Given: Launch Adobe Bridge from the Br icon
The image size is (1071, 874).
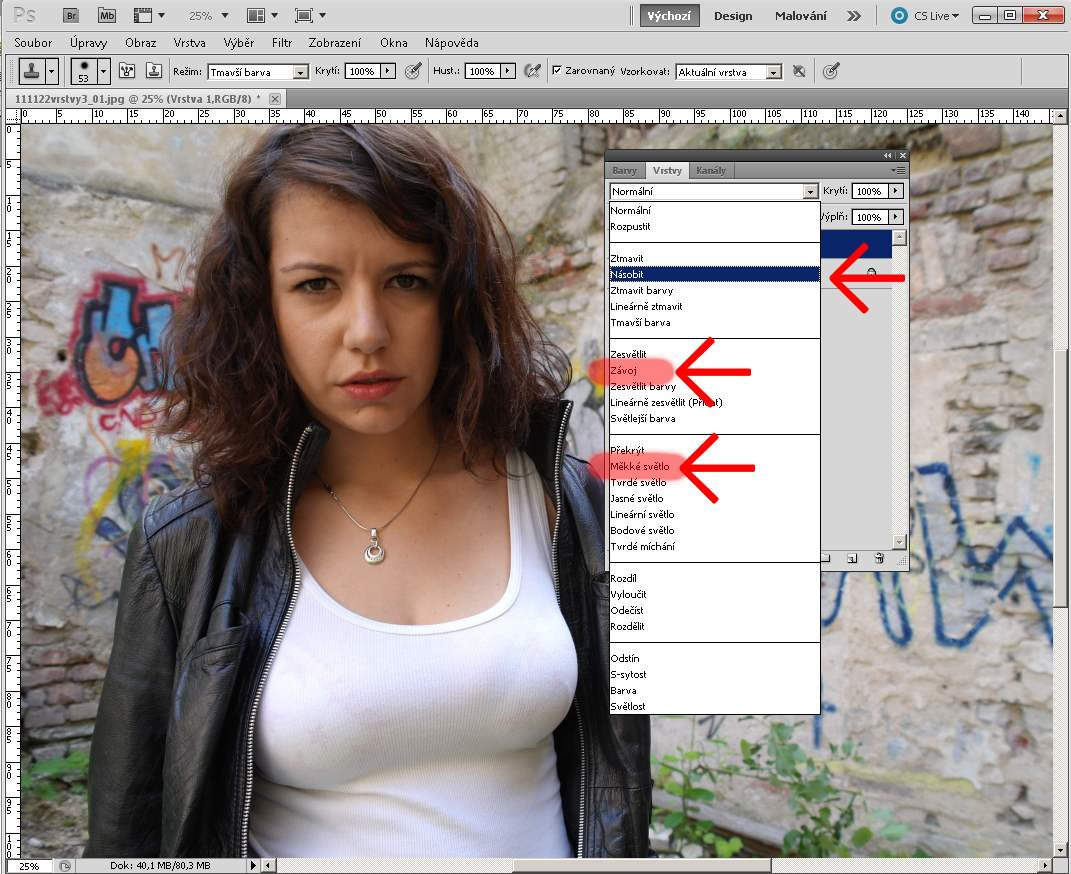Looking at the screenshot, I should (71, 15).
